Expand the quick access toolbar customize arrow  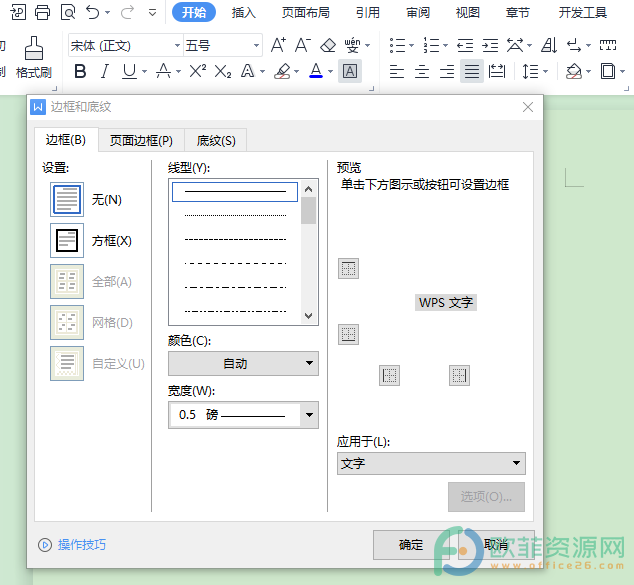(152, 13)
